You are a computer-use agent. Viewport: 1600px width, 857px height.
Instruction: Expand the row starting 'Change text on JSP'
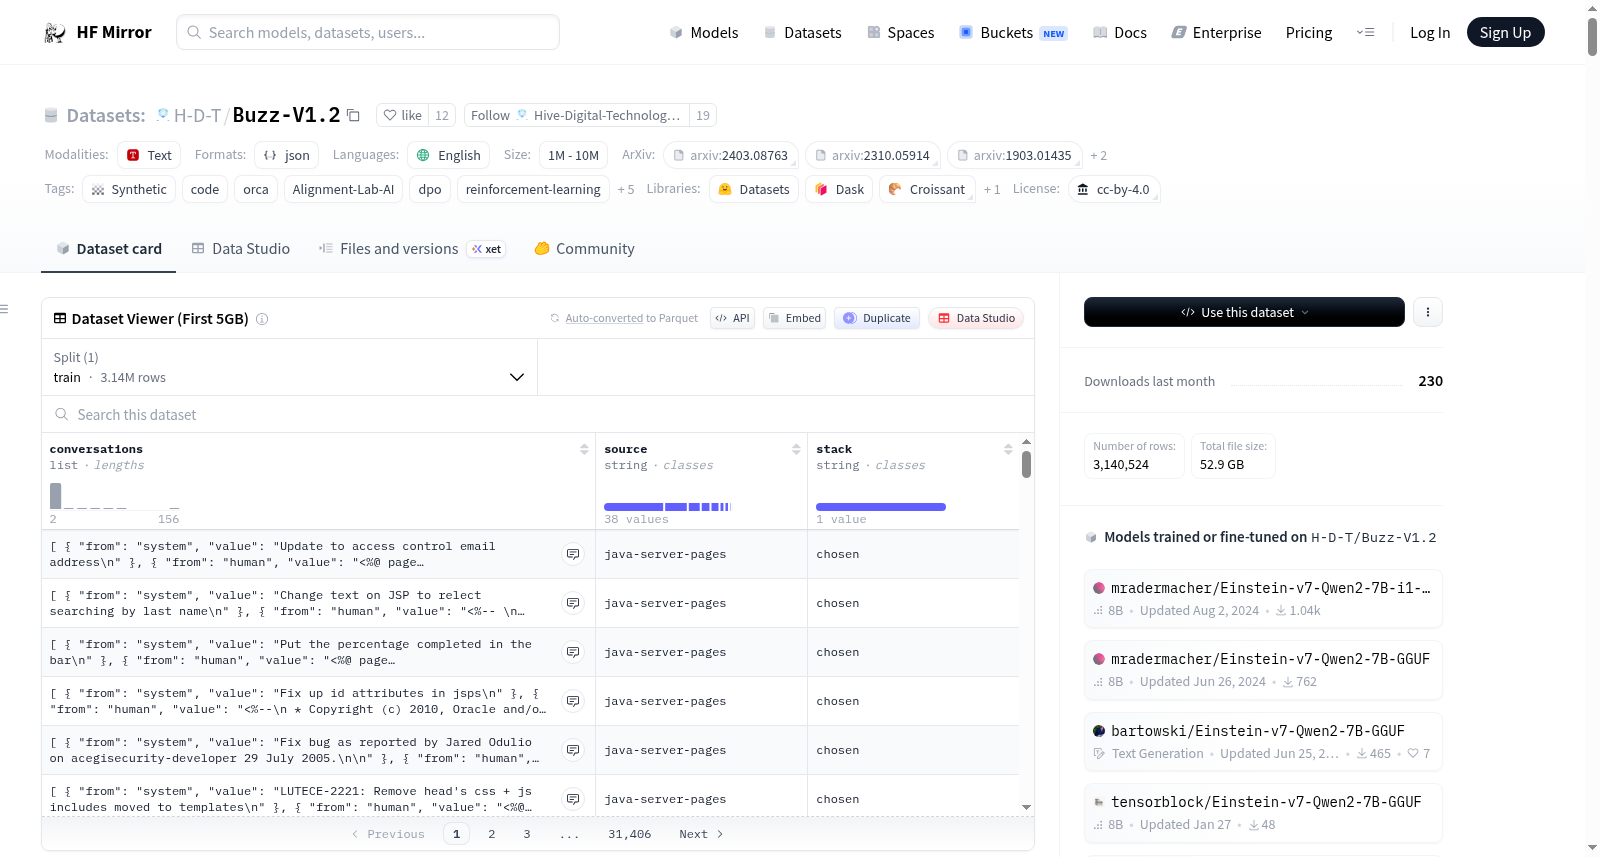click(x=573, y=603)
